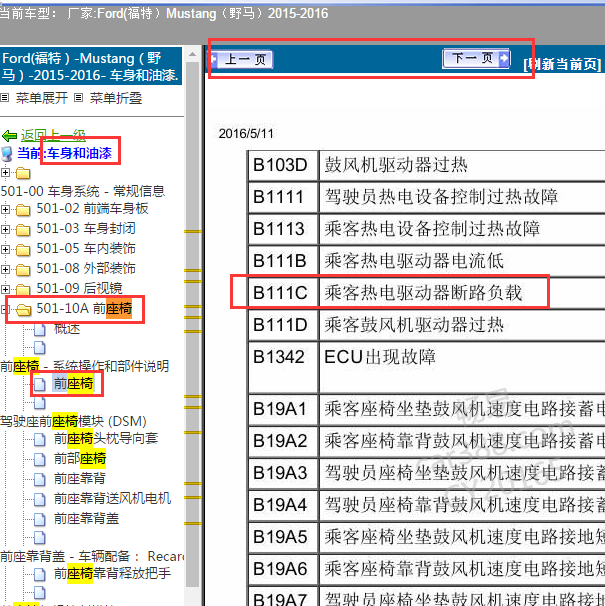The height and width of the screenshot is (606, 605).
Task: Click the B103D code cell
Action: coord(283,165)
